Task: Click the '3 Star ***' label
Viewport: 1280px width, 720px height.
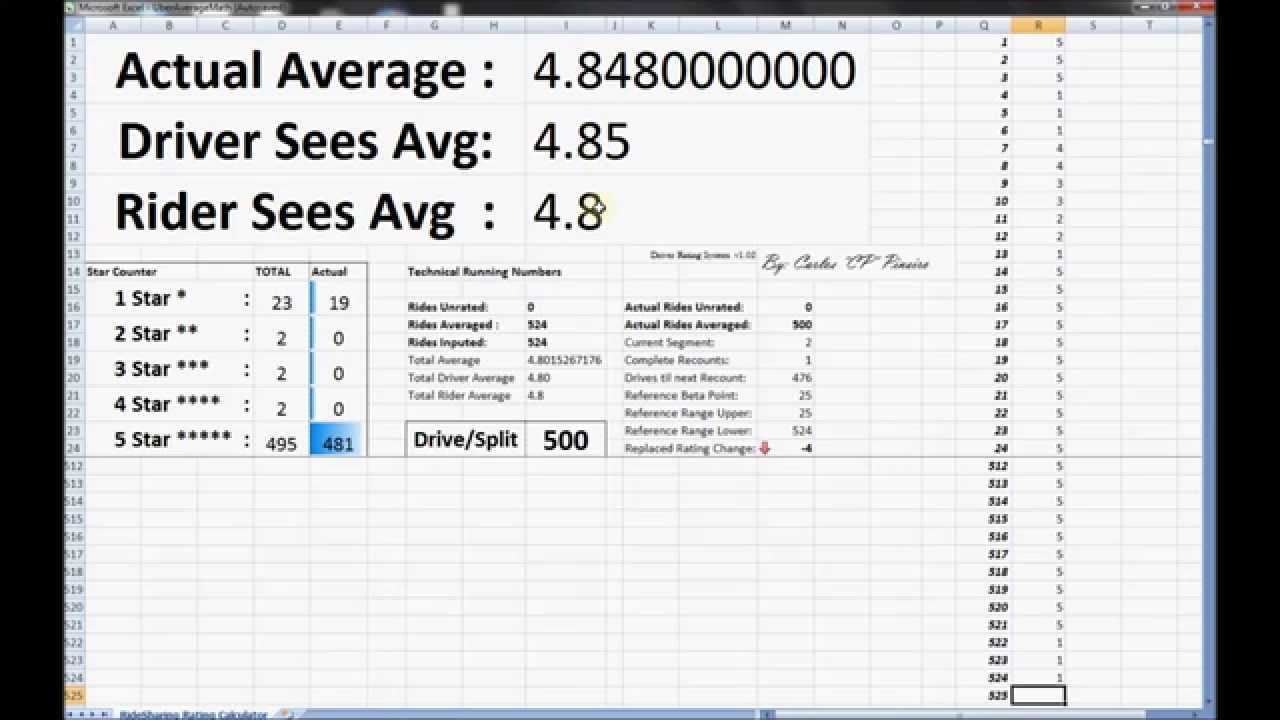Action: 161,369
